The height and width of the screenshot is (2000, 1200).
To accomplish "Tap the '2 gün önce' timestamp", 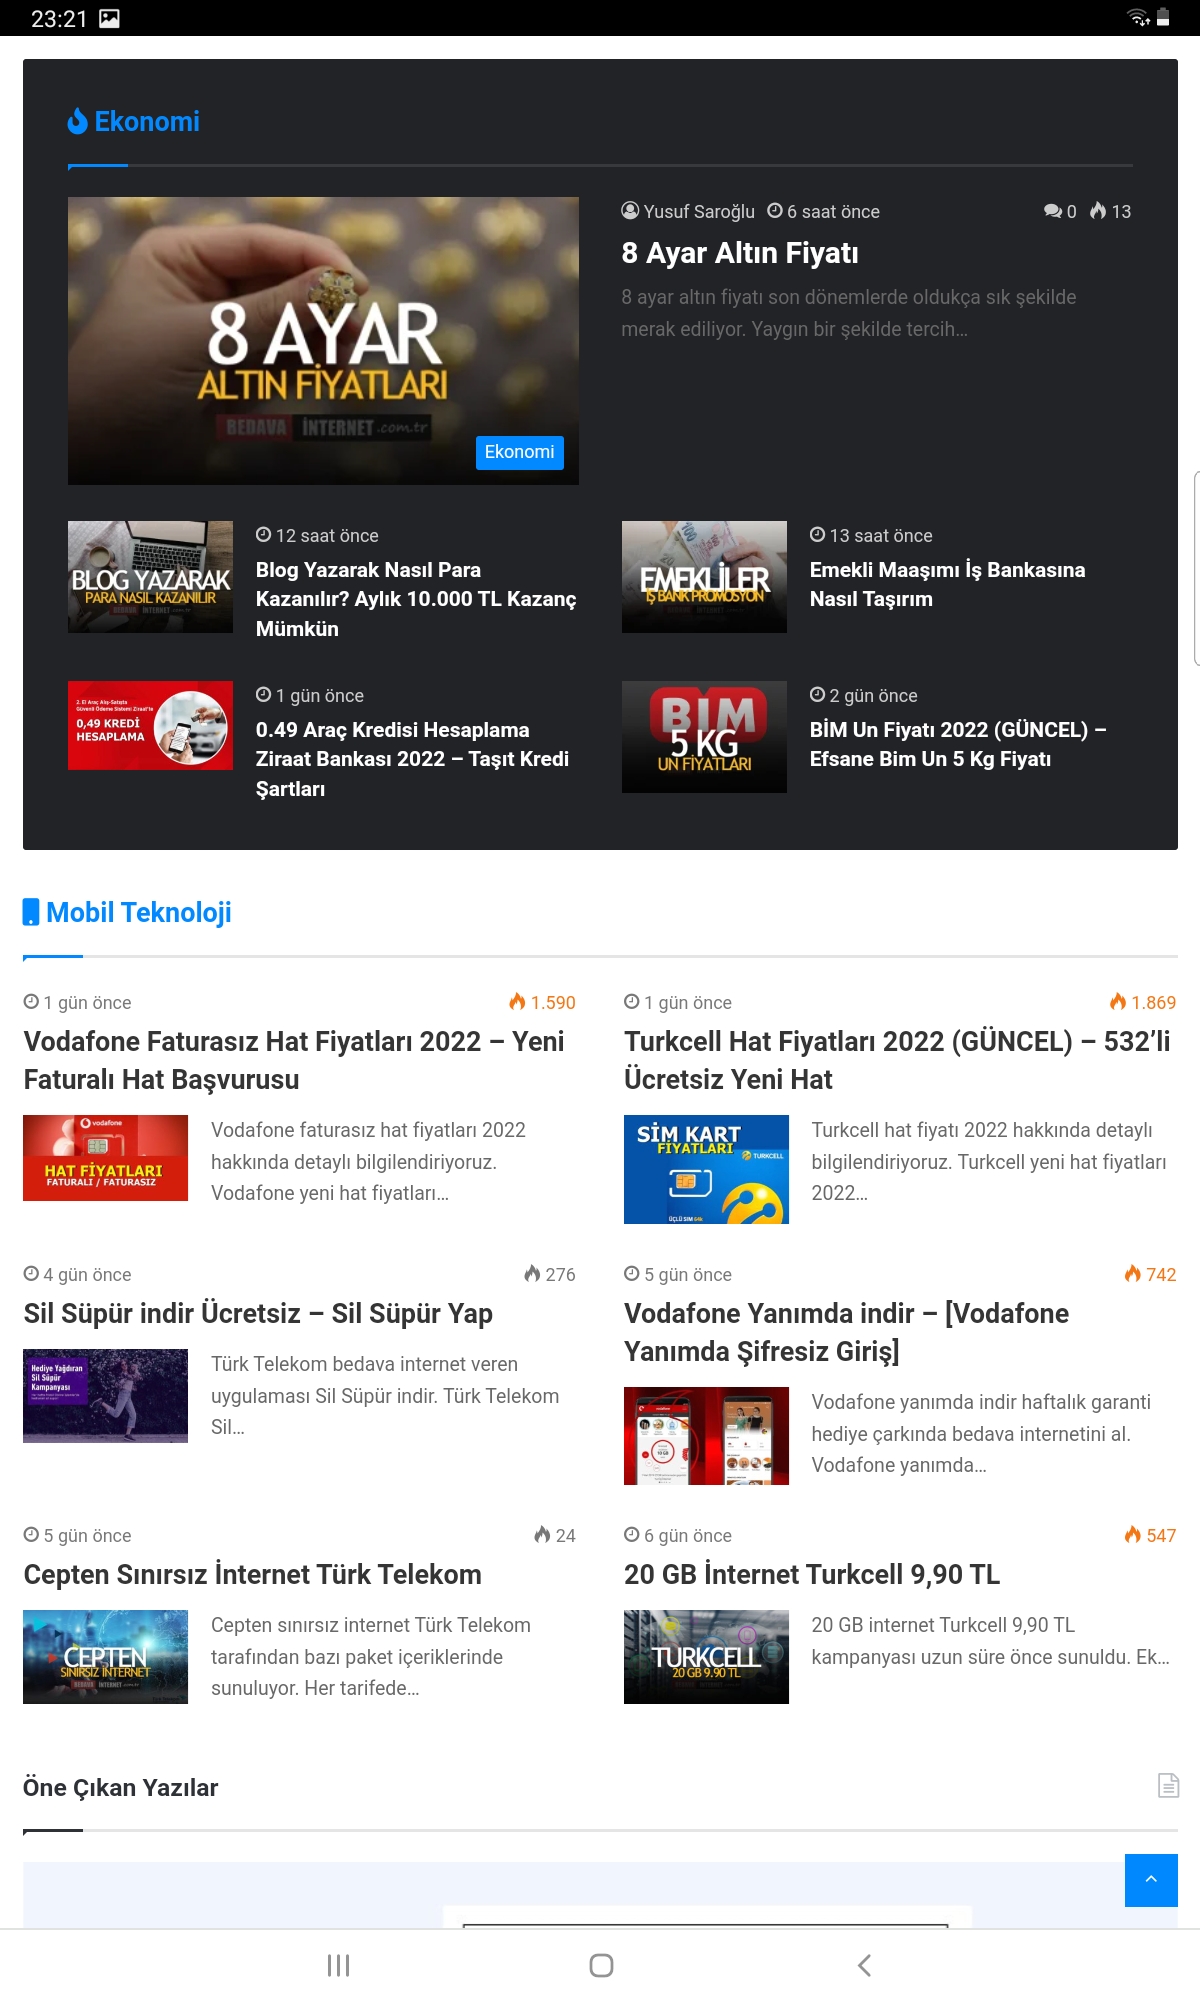I will 873,696.
